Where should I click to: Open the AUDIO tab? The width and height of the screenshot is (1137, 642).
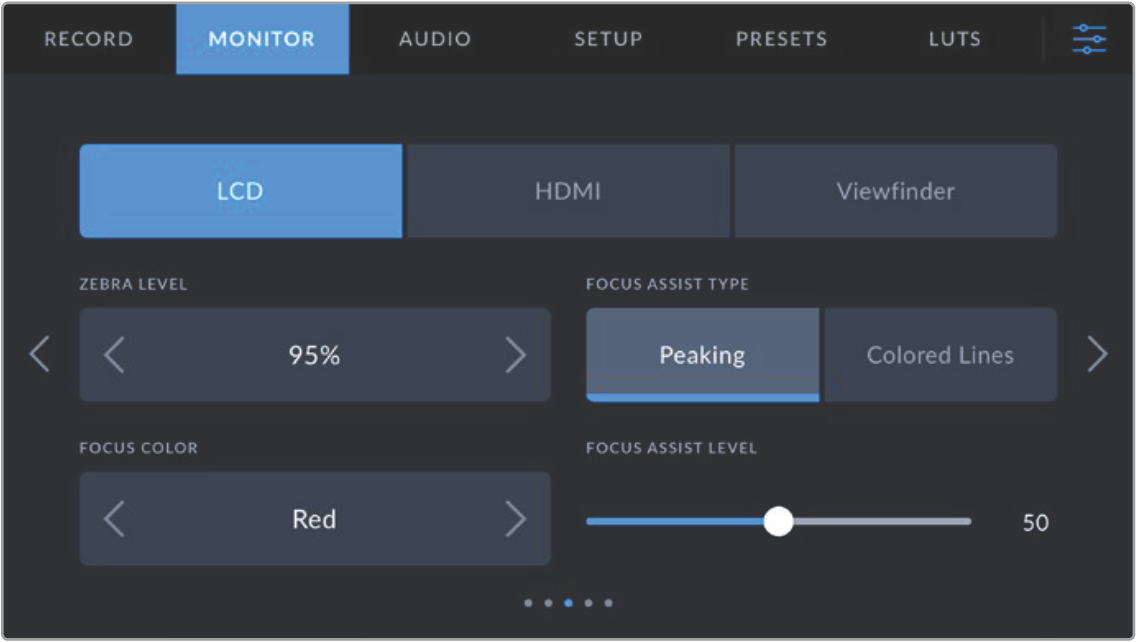tap(435, 39)
